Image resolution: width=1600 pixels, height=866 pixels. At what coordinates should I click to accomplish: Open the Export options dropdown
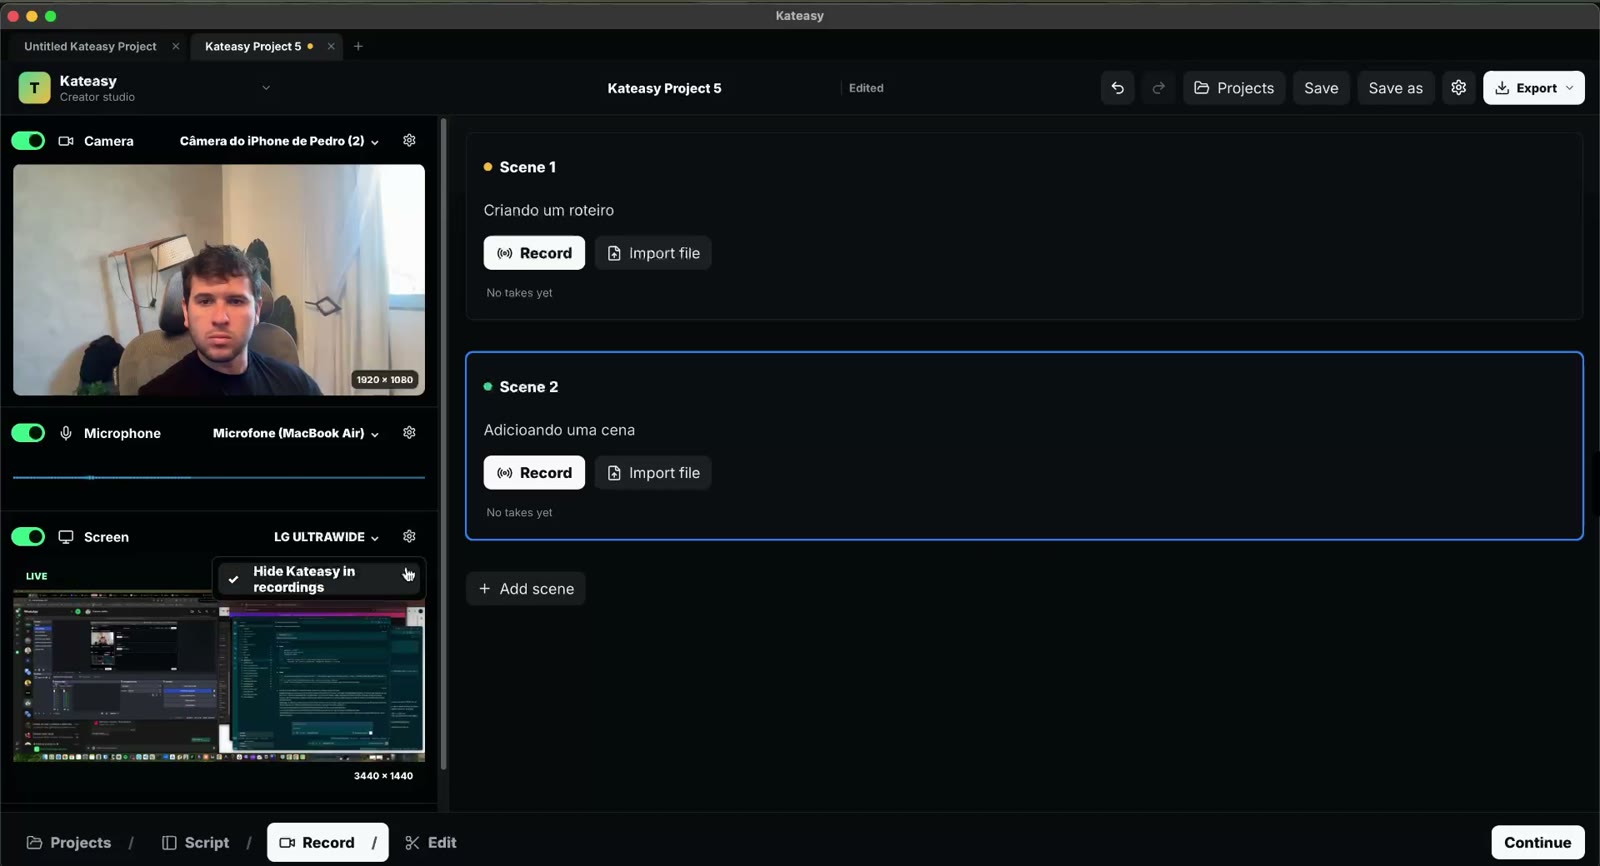1534,88
